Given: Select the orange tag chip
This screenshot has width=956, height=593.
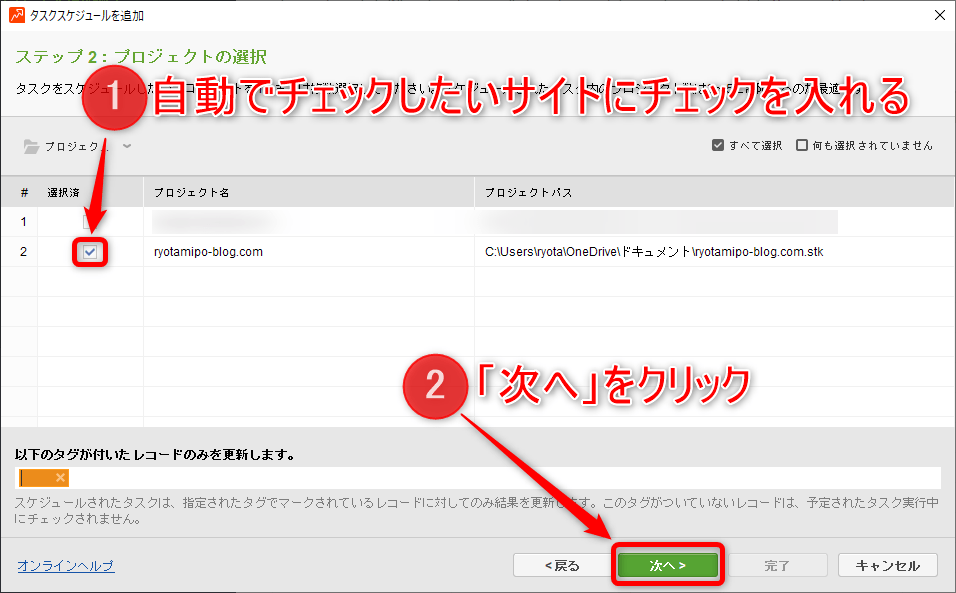Looking at the screenshot, I should [38, 478].
